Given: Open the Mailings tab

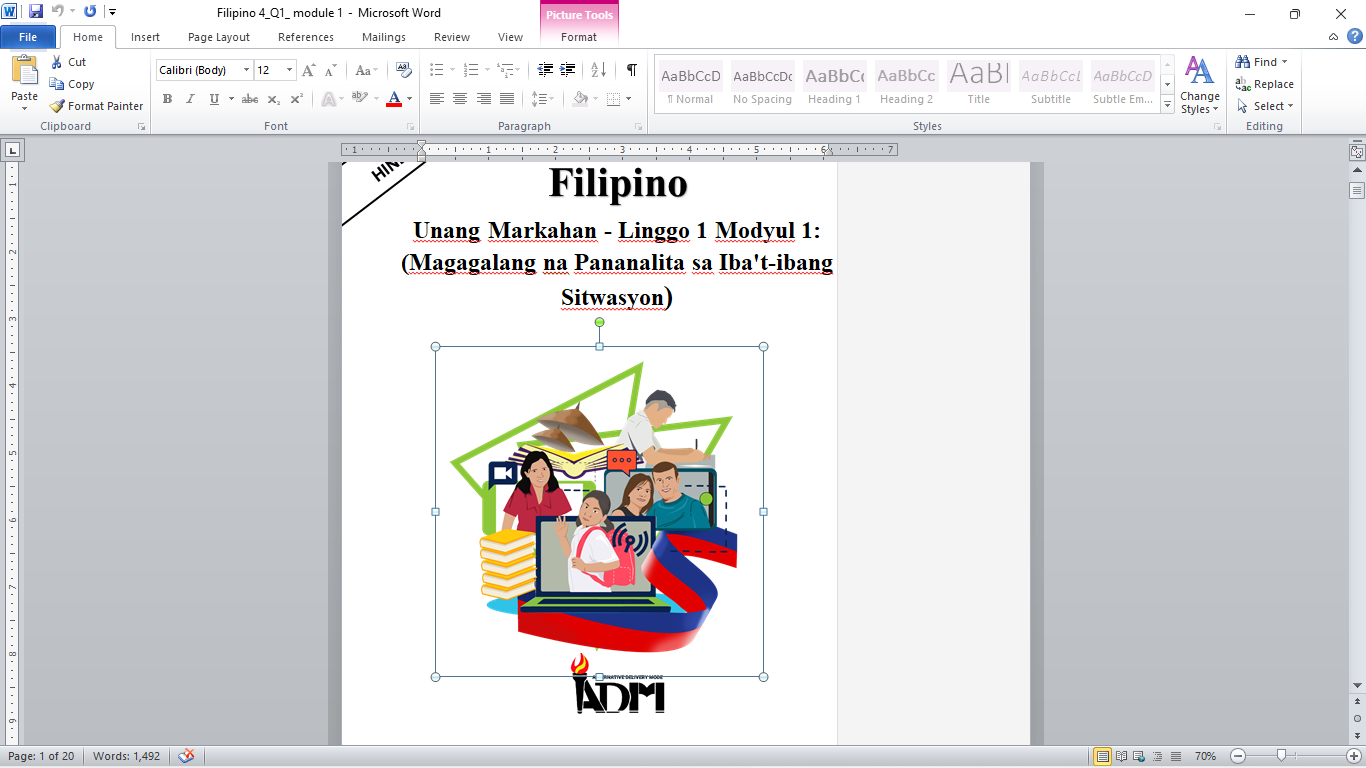Looking at the screenshot, I should 384,37.
